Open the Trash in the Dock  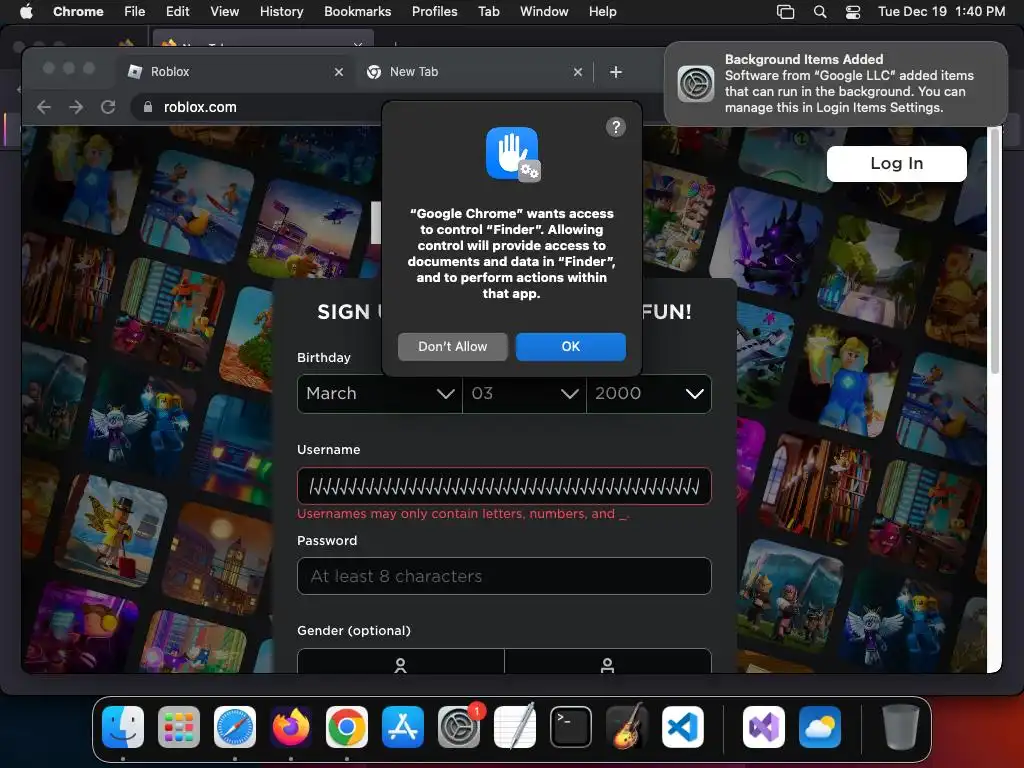click(901, 727)
